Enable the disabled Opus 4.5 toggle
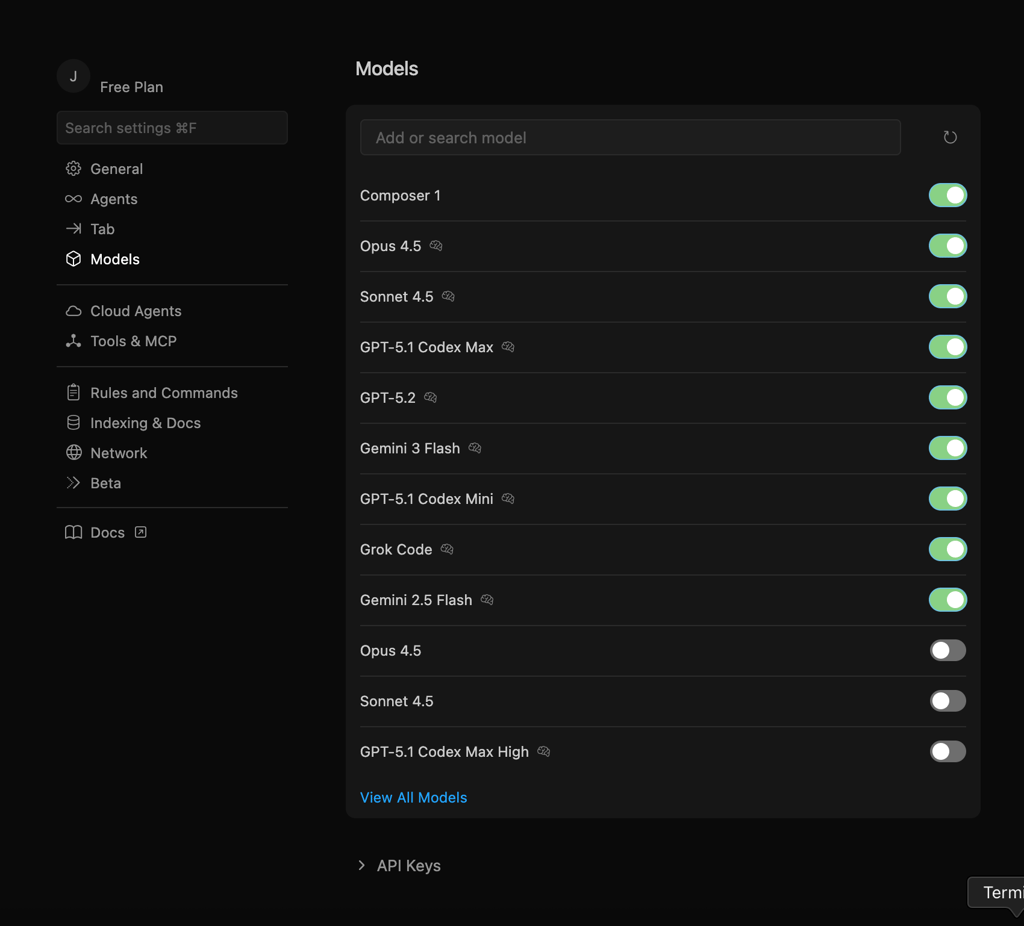The image size is (1024, 926). click(x=948, y=650)
